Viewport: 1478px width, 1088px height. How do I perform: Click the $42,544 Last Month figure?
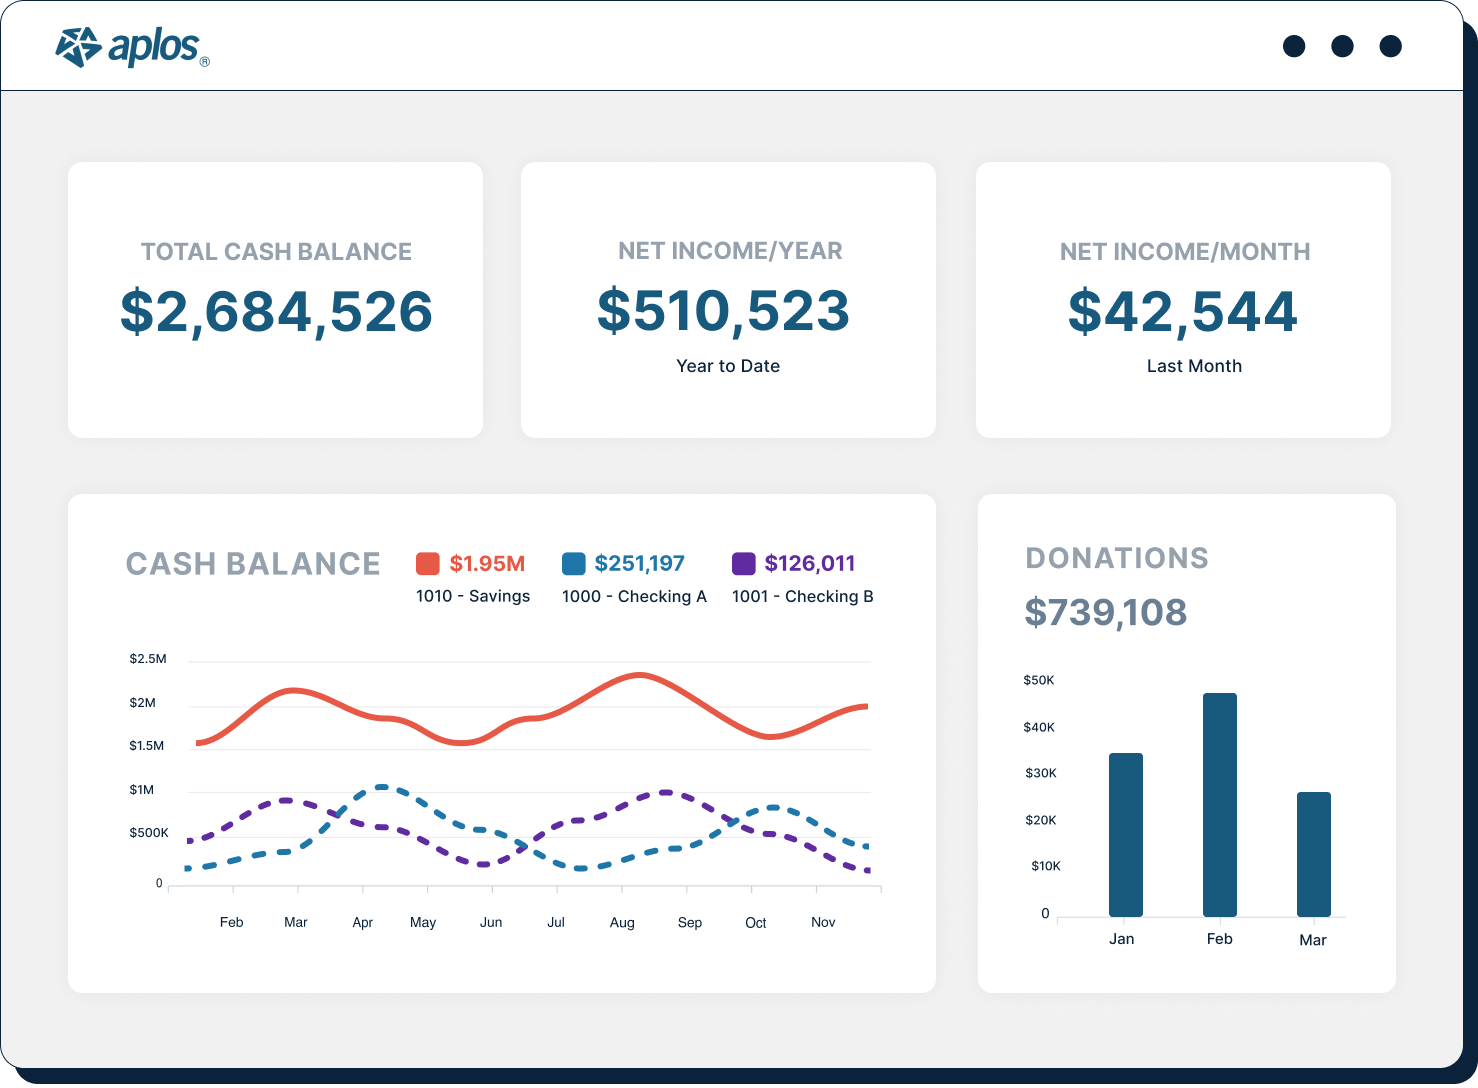pos(1184,312)
